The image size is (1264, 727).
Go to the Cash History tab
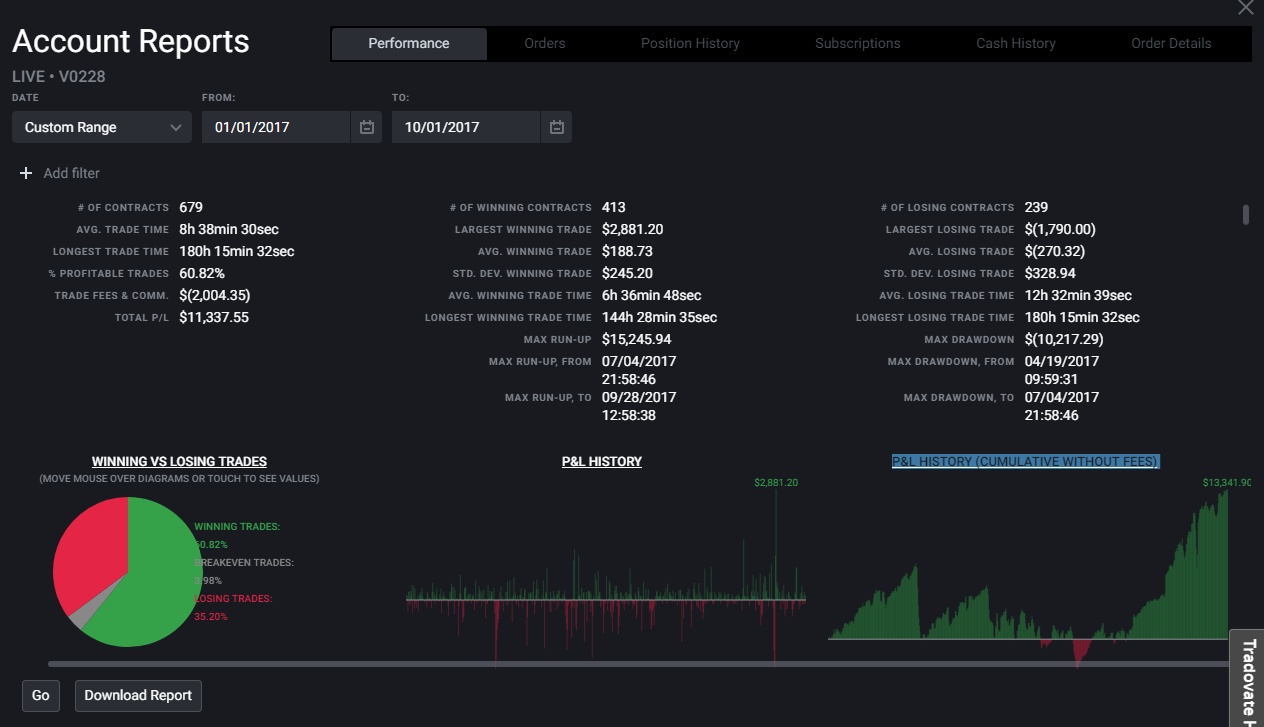pyautogui.click(x=1016, y=43)
